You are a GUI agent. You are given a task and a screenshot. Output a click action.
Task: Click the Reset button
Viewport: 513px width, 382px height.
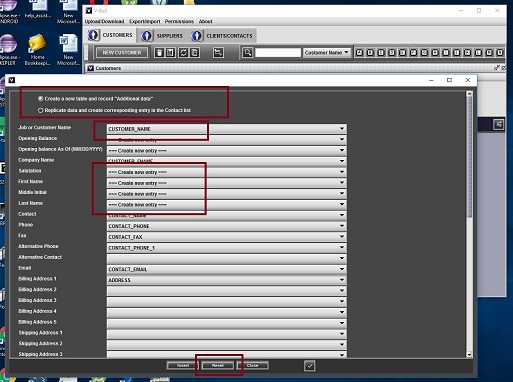click(218, 366)
